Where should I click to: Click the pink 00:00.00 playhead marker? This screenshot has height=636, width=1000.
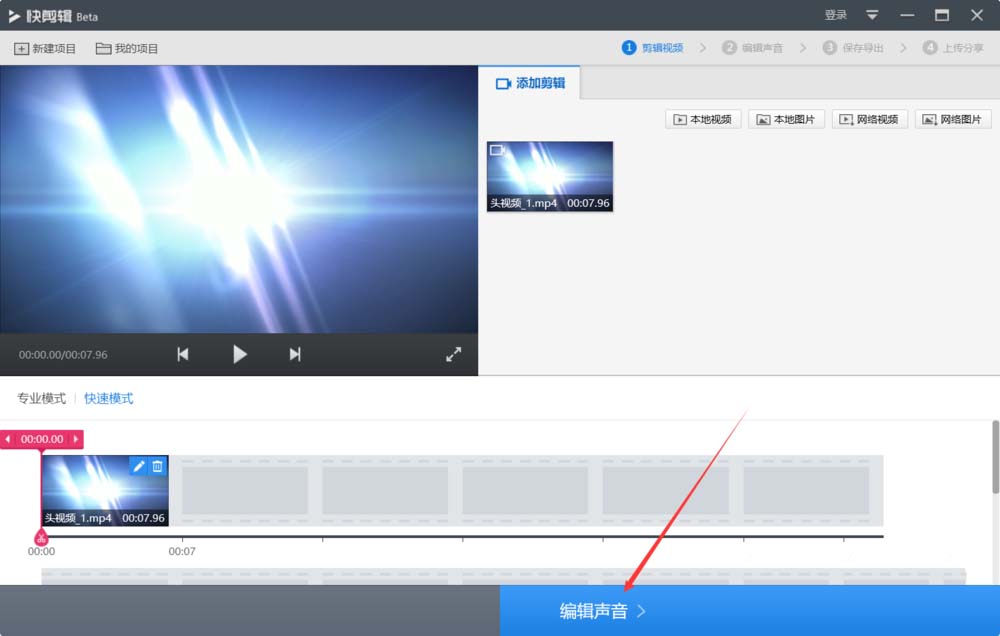coord(41,439)
